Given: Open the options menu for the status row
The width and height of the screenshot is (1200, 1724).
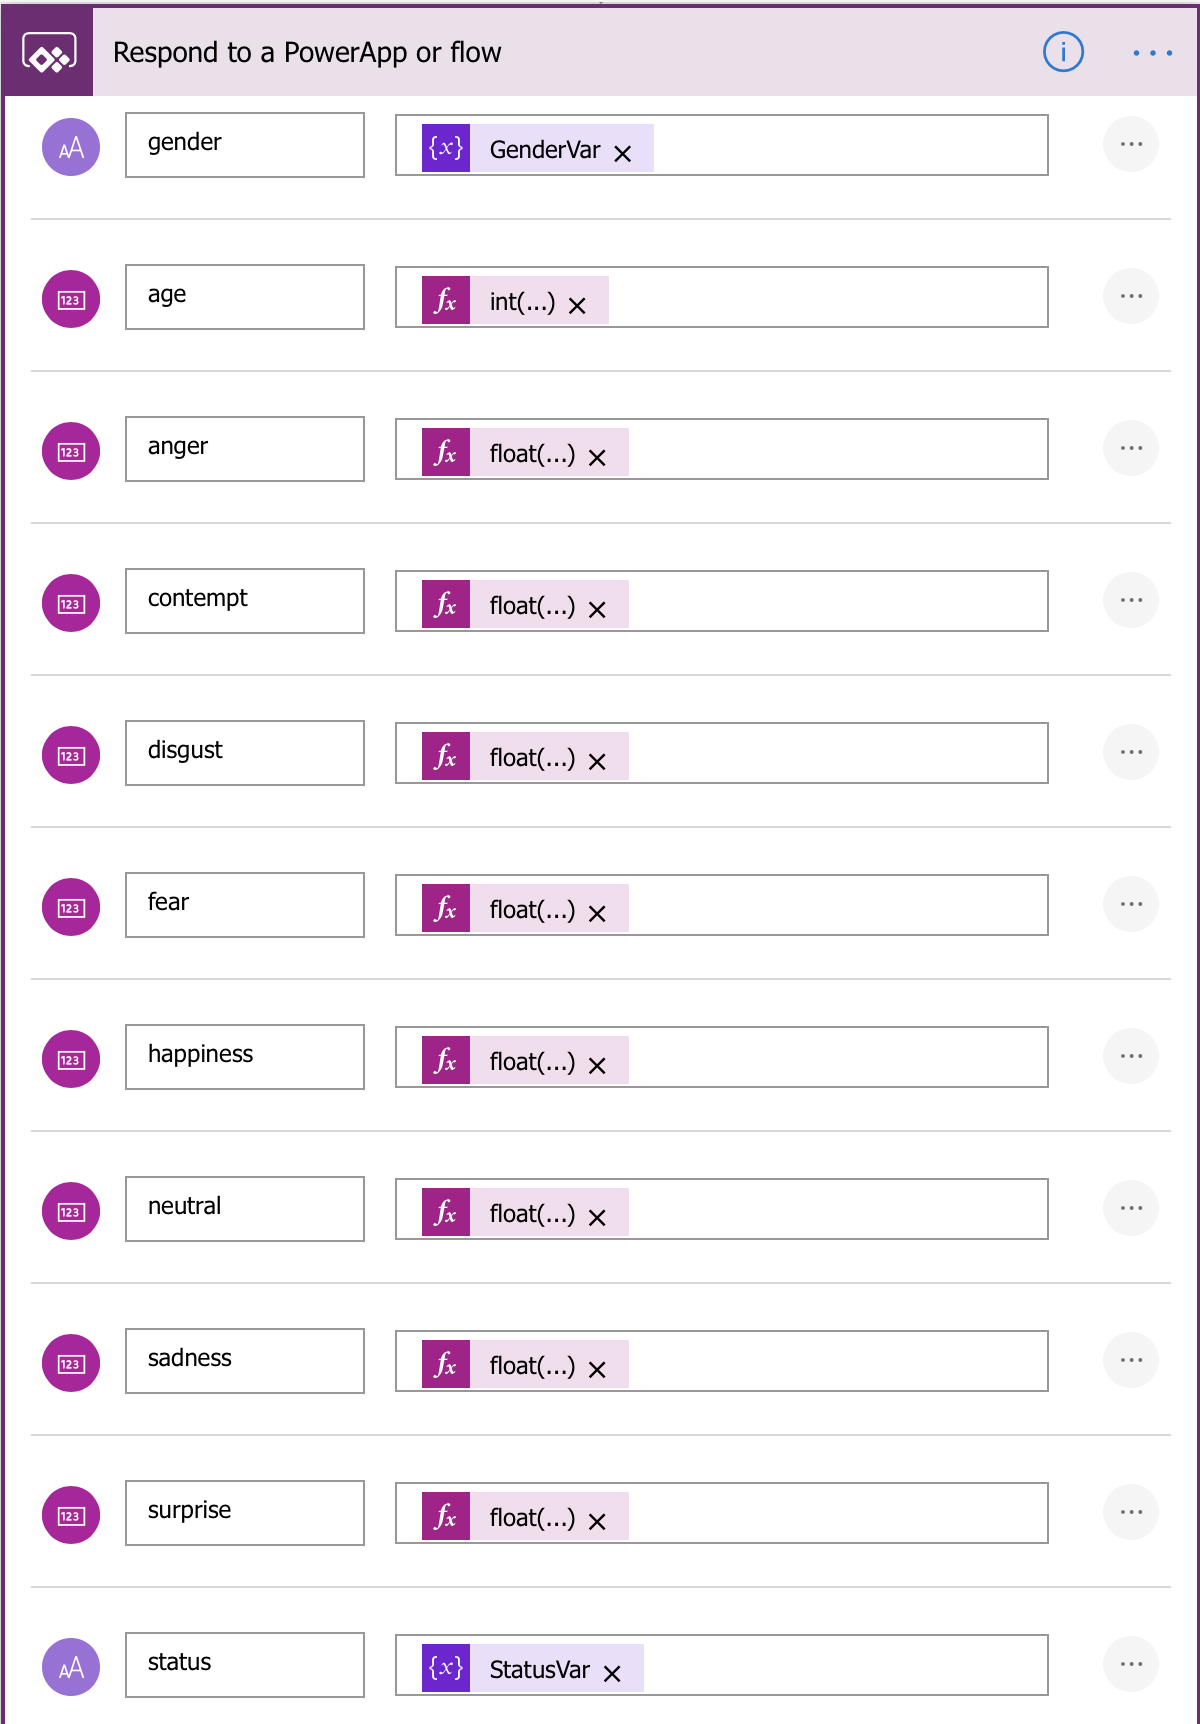Looking at the screenshot, I should [1131, 1664].
